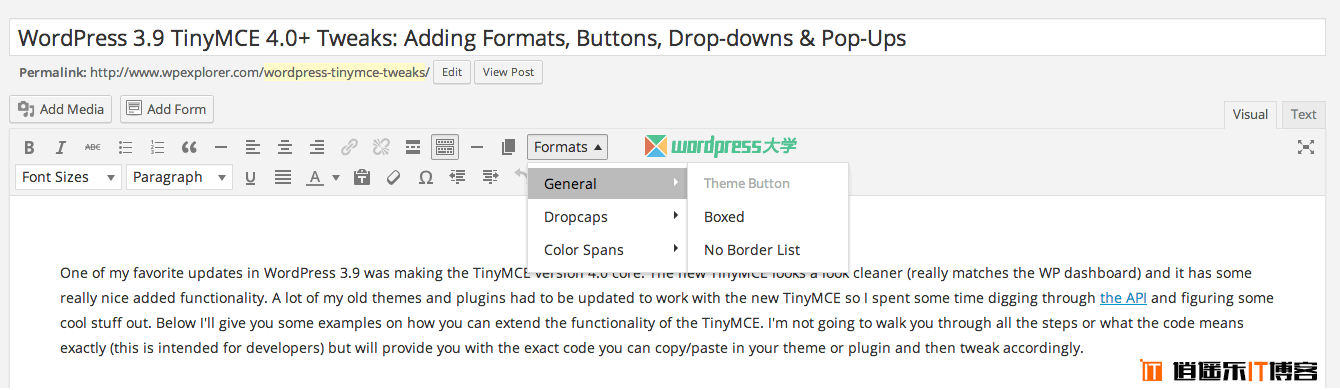
Task: Justify the text alignment
Action: tap(283, 177)
